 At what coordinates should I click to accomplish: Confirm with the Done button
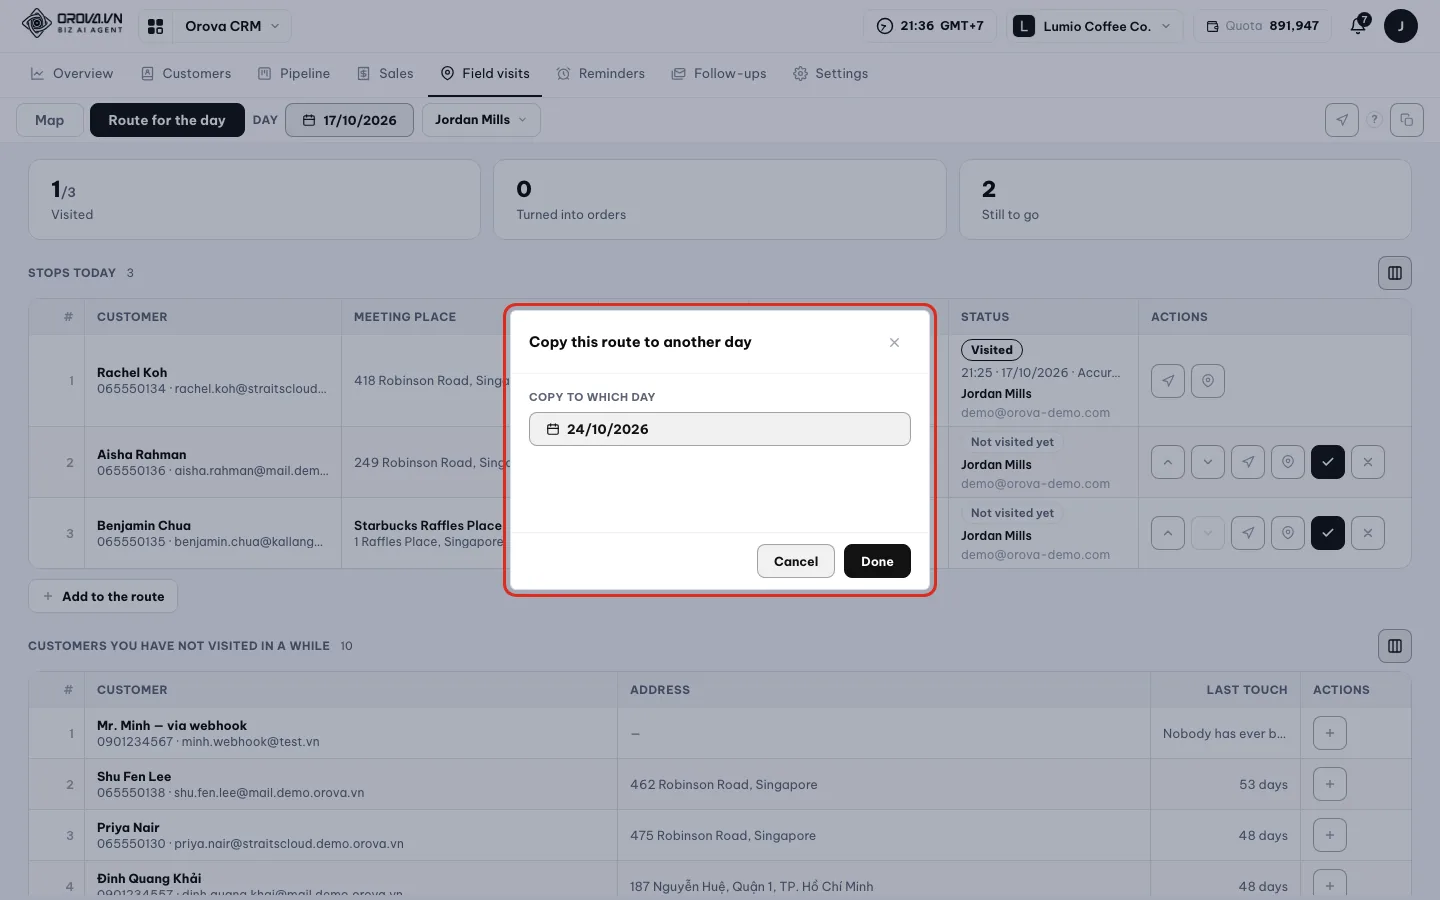[x=877, y=561]
